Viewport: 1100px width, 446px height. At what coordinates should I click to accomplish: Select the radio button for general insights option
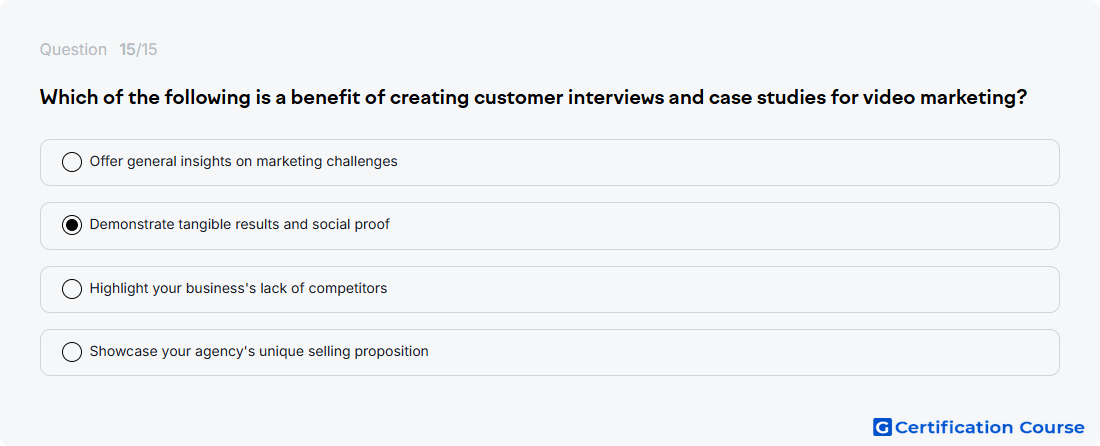point(72,162)
